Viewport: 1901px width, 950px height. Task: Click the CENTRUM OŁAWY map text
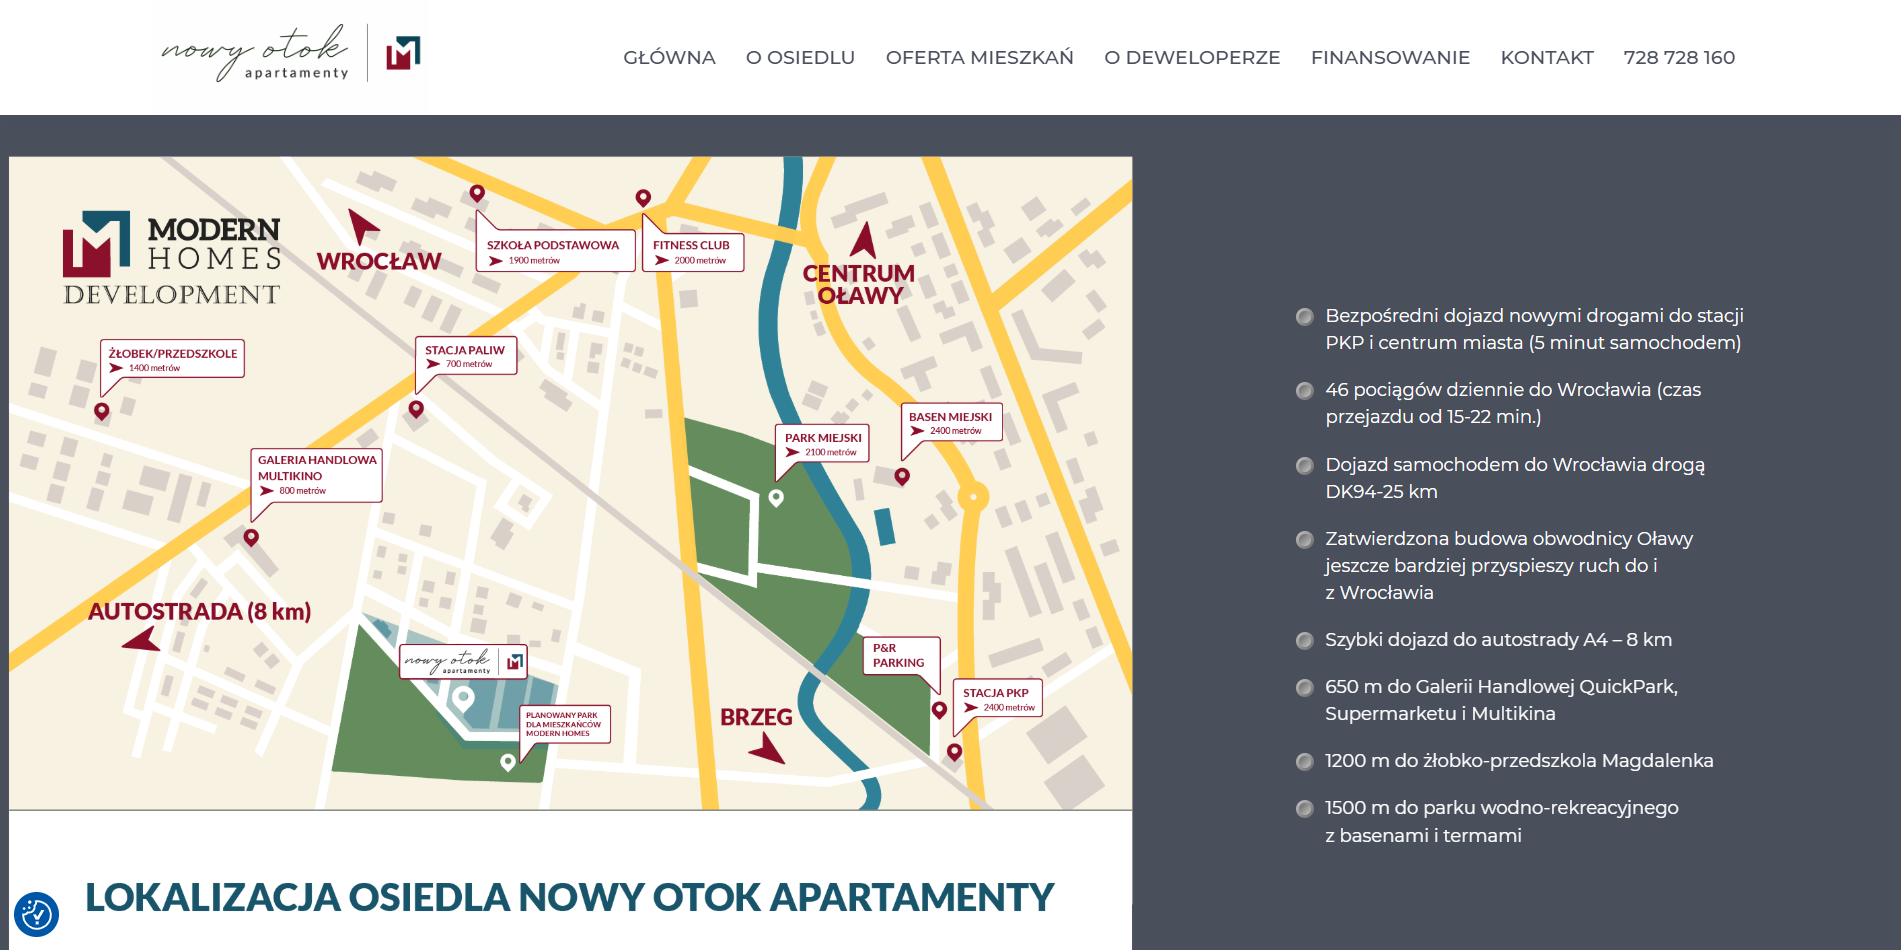pyautogui.click(x=859, y=285)
